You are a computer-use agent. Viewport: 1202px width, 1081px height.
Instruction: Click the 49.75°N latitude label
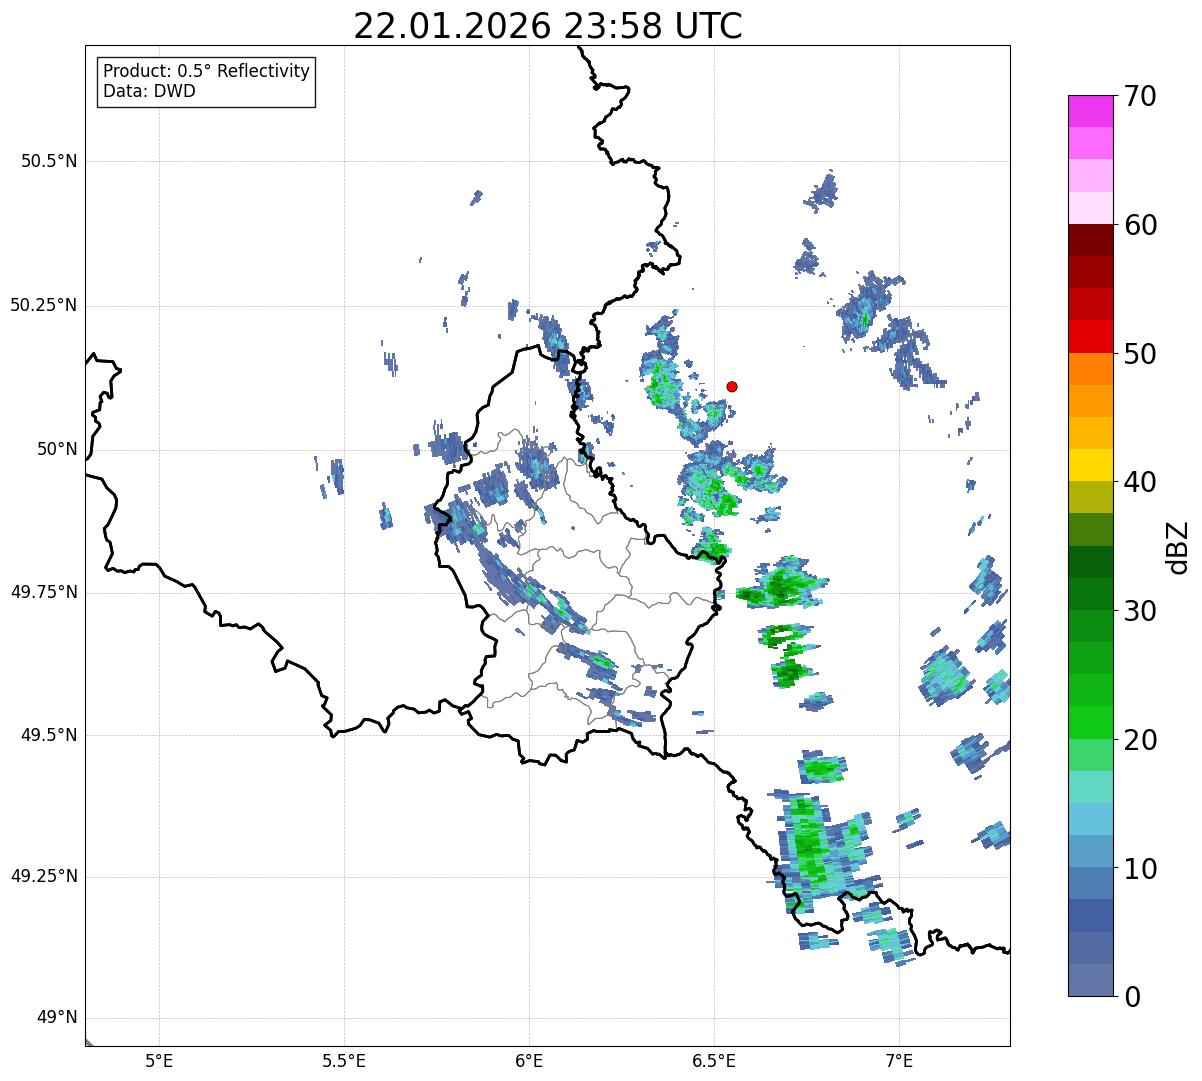[x=44, y=592]
